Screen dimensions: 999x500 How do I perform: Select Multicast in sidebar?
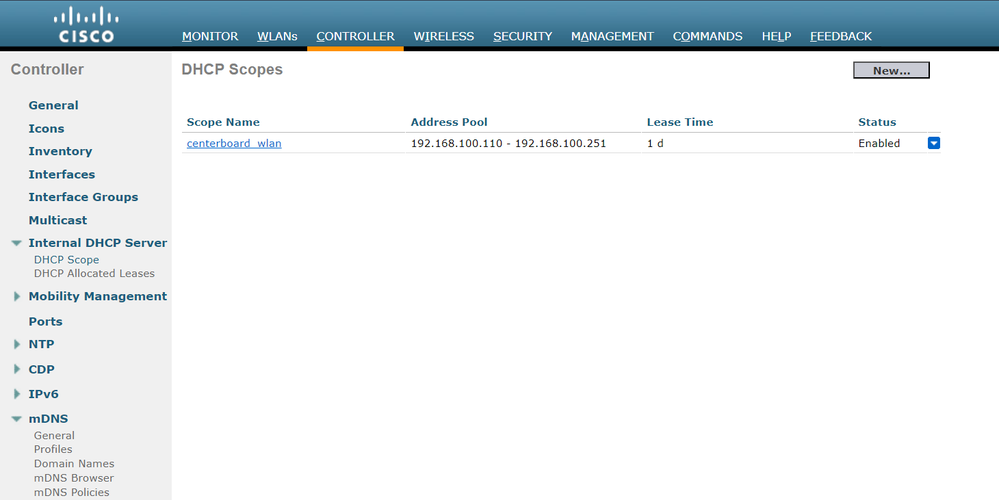pyautogui.click(x=58, y=220)
